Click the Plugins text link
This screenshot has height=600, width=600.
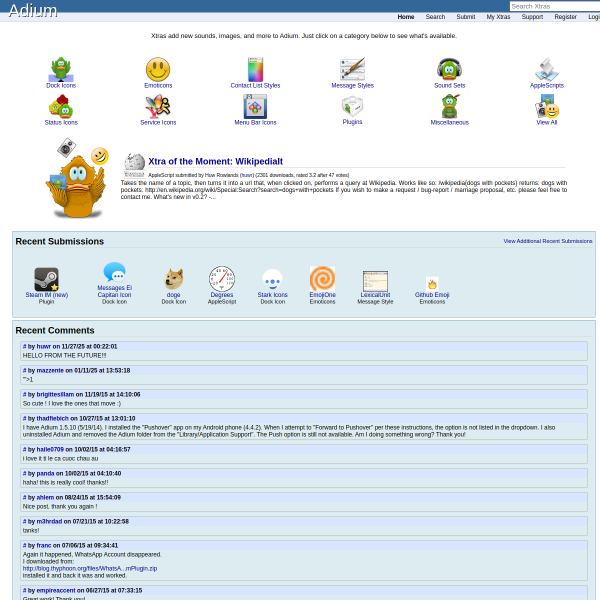(352, 122)
